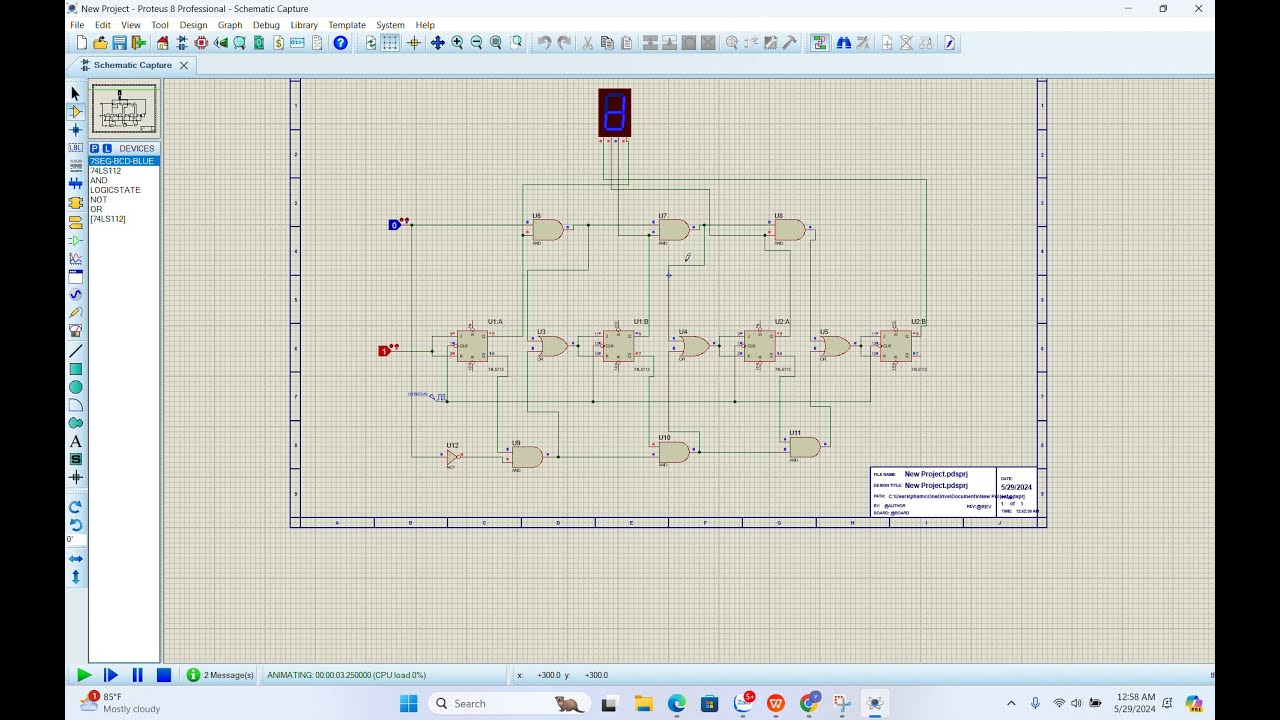Click the P pick devices button
1280x720 pixels.
click(95, 148)
